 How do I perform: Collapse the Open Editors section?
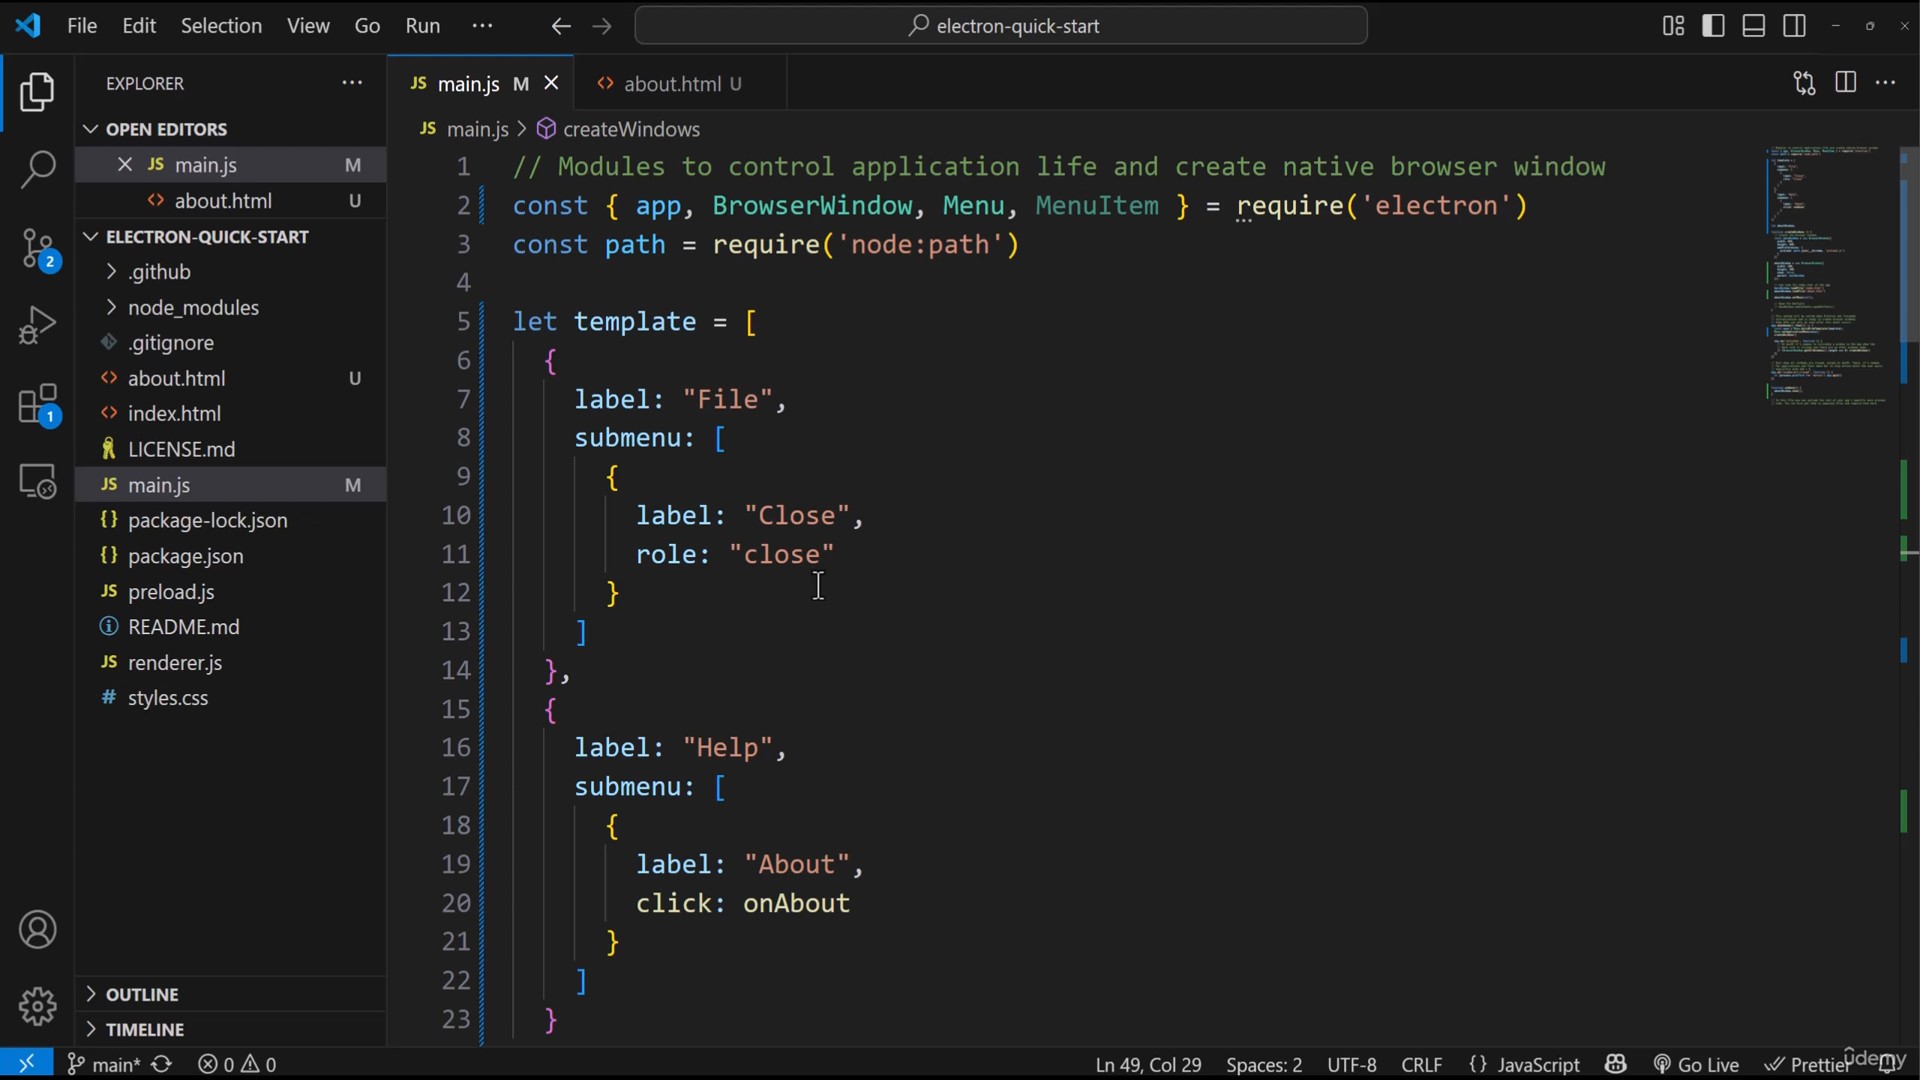tap(230, 129)
